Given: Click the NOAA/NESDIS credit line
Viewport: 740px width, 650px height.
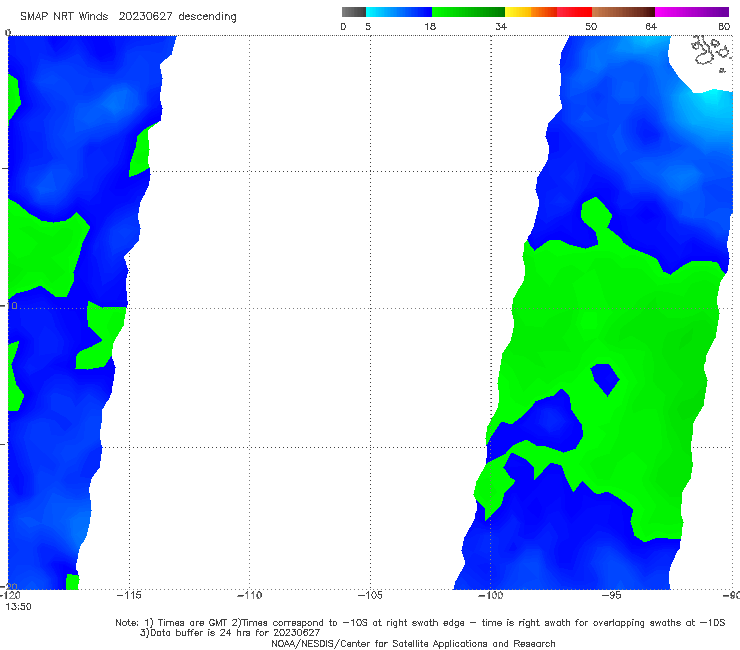Looking at the screenshot, I should [413, 644].
